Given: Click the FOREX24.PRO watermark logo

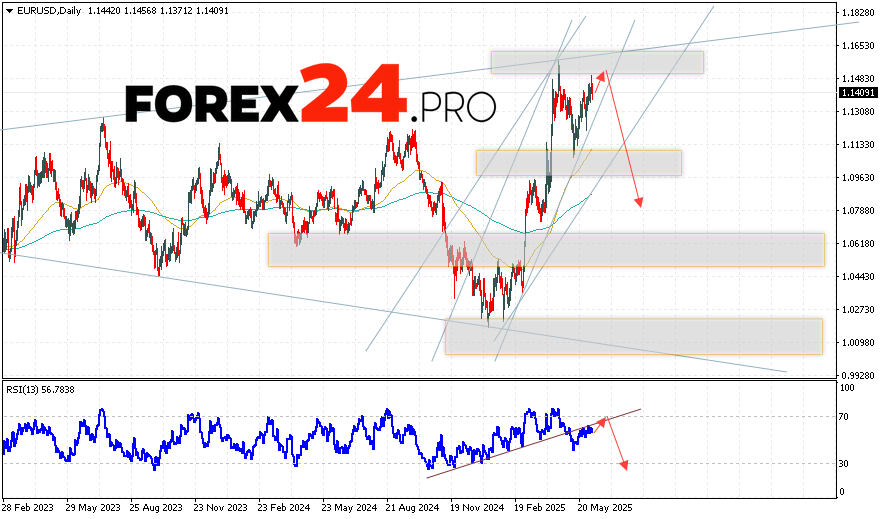Looking at the screenshot, I should tap(310, 97).
